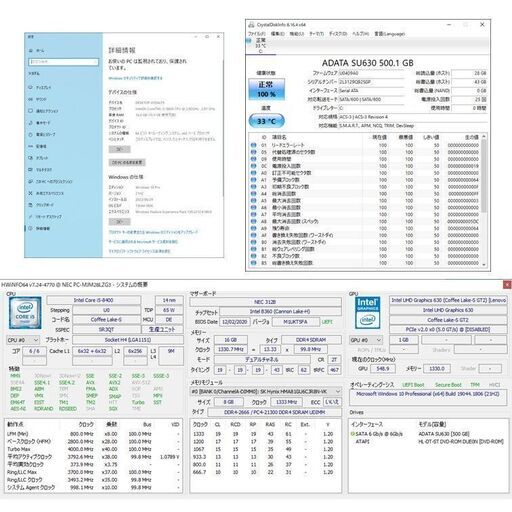Click the CrystalDiskInfo app icon in the title bar
The width and height of the screenshot is (512, 512).
[251, 25]
